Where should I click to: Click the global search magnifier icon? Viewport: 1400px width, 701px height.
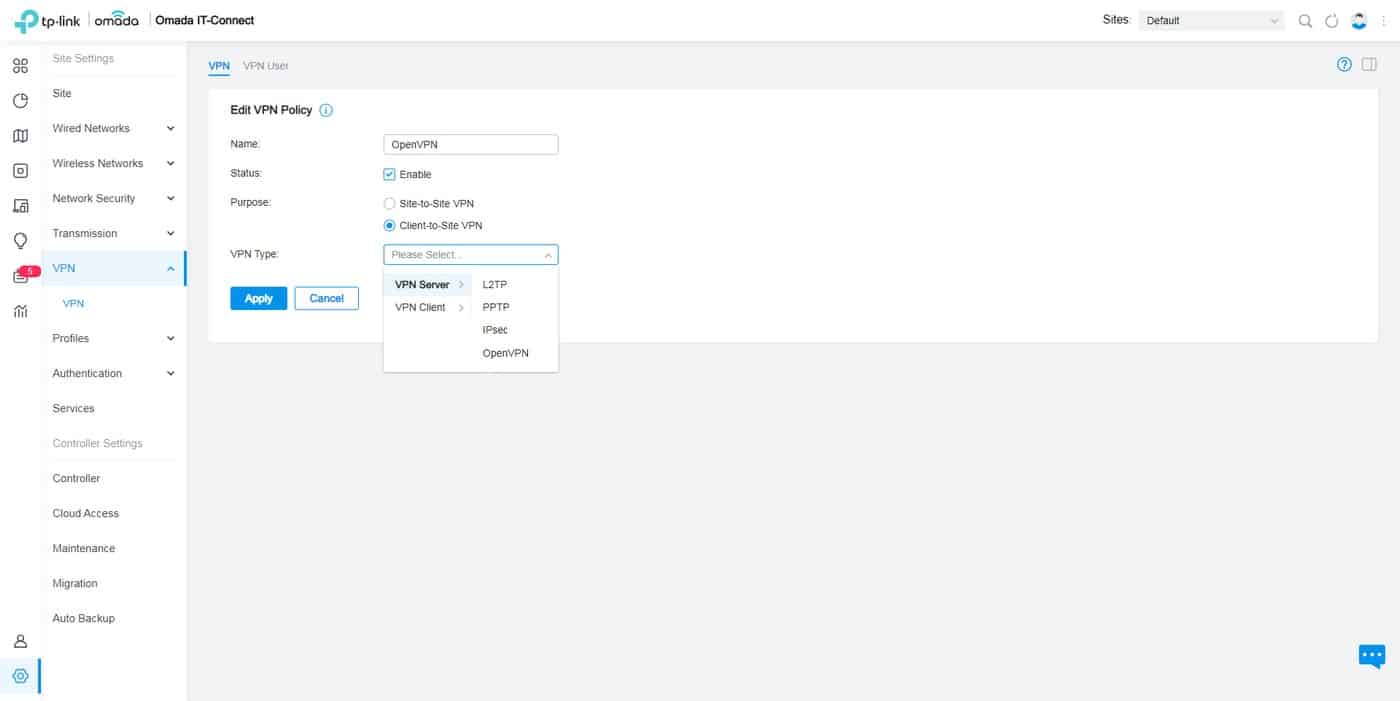tap(1305, 20)
